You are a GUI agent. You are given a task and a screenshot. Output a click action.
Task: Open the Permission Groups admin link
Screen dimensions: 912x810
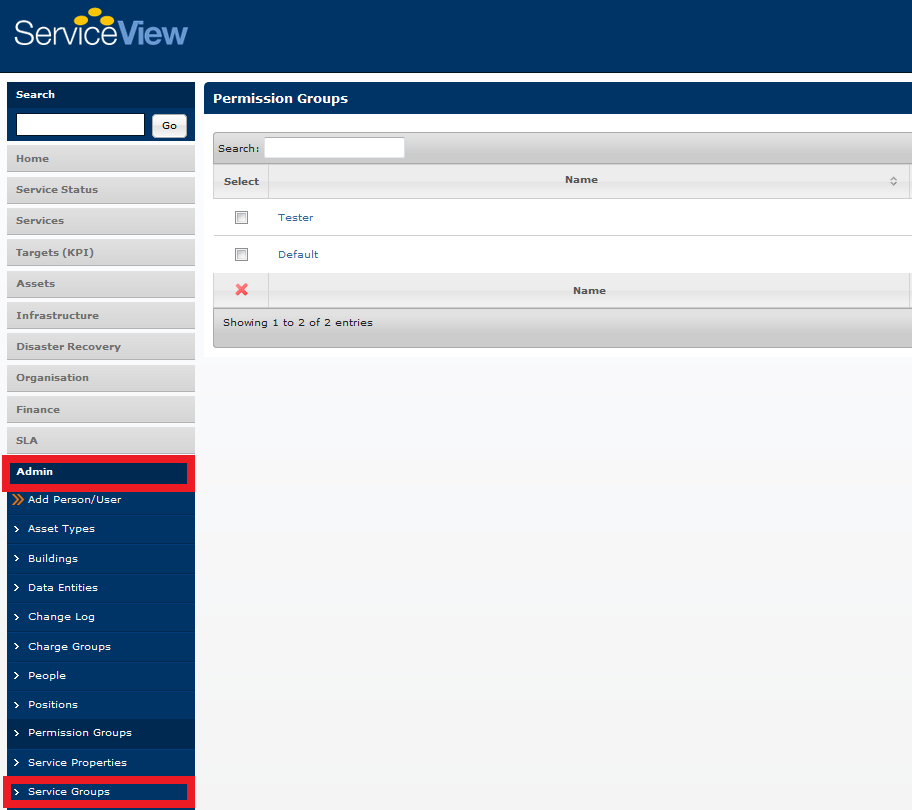[x=80, y=733]
